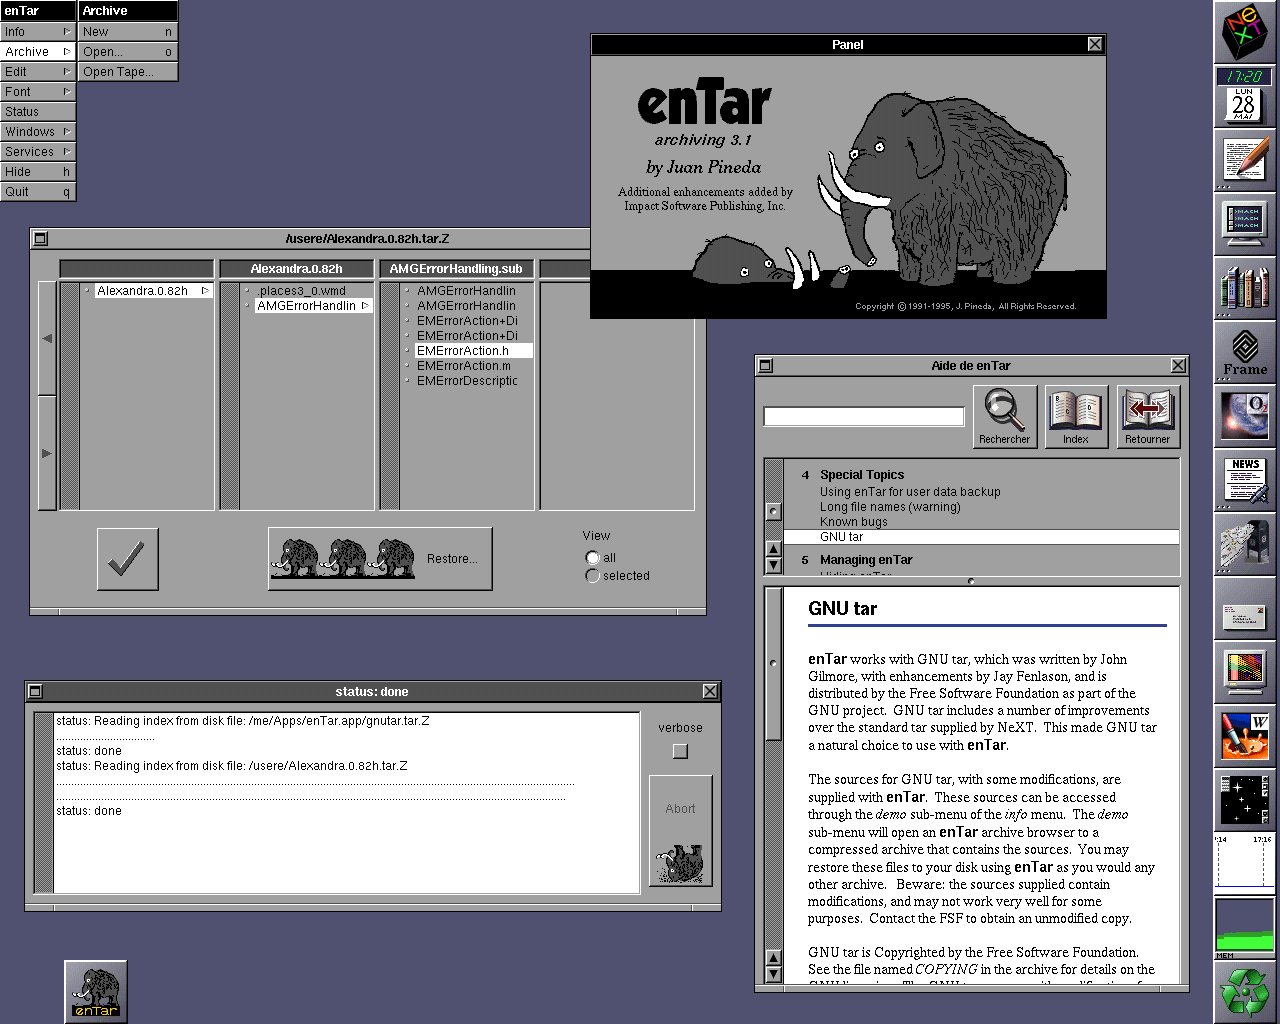Viewport: 1280px width, 1024px height.
Task: Launch the NEWS reader dock icon
Action: (x=1245, y=480)
